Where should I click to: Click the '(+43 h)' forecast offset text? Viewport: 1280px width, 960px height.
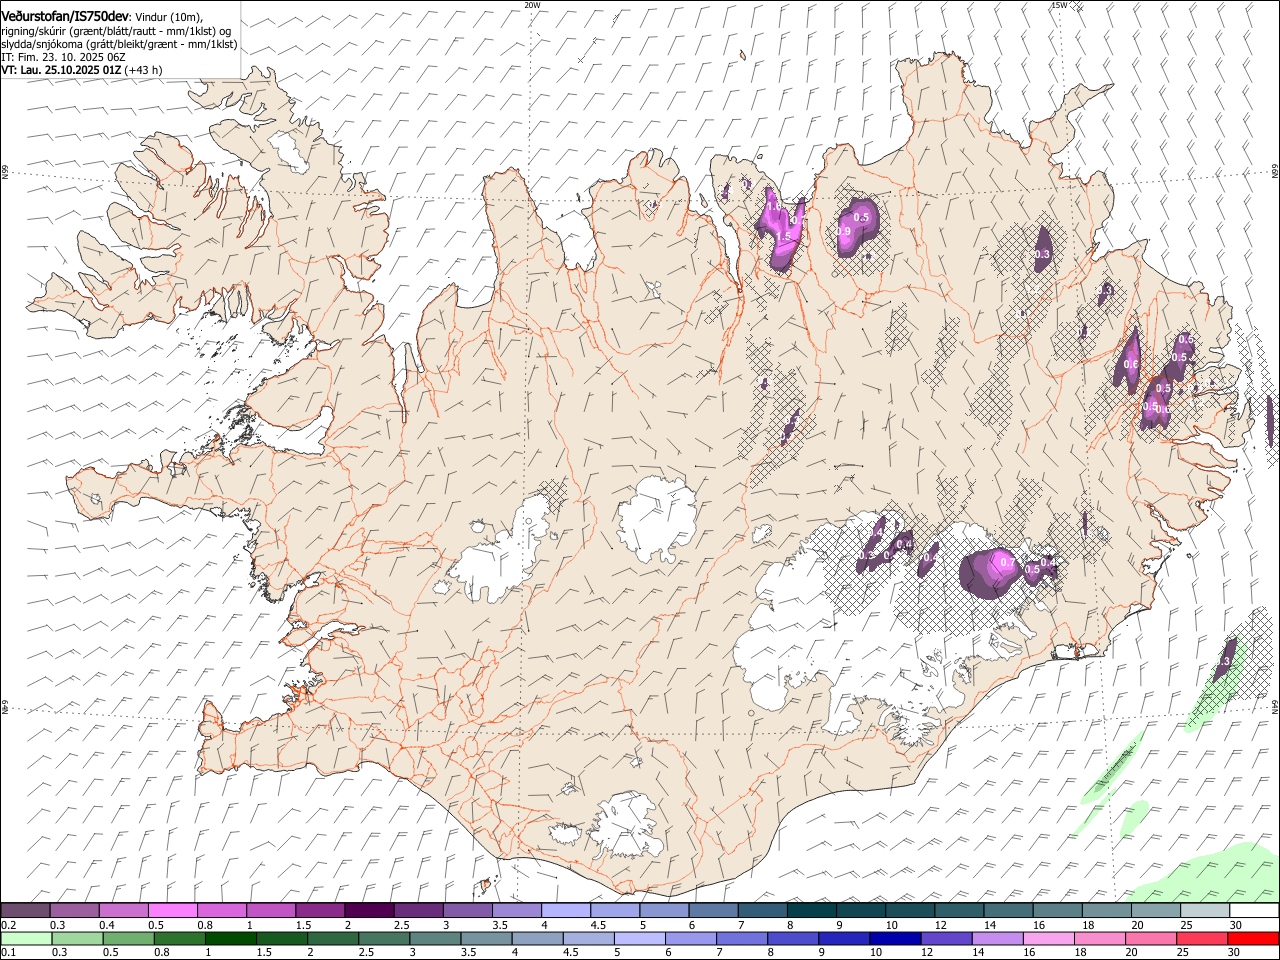pos(144,71)
